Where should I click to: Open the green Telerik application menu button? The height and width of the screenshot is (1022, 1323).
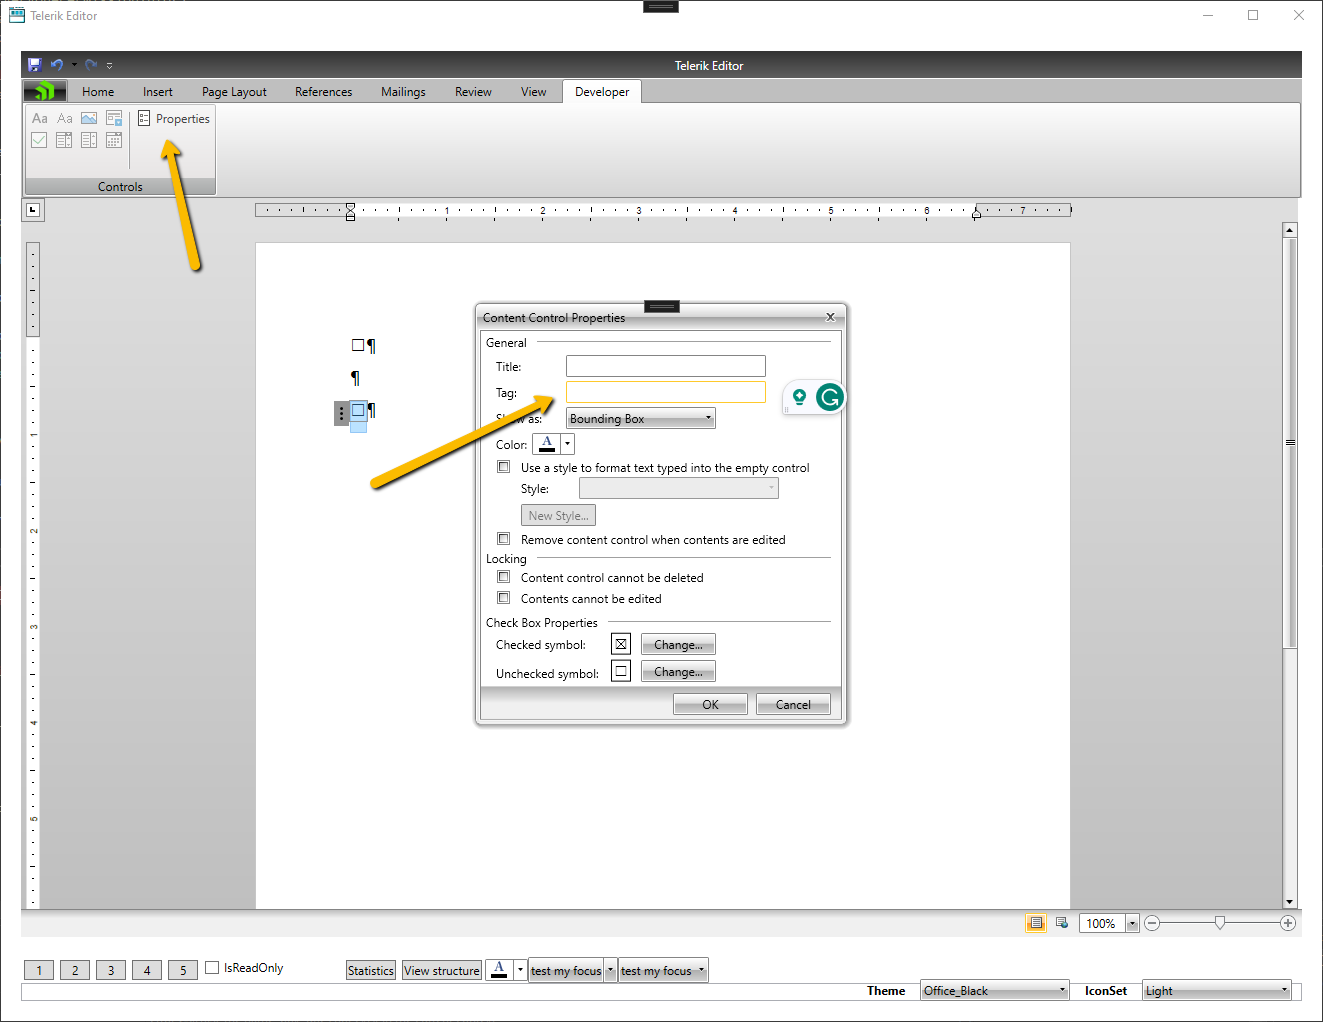(x=45, y=92)
